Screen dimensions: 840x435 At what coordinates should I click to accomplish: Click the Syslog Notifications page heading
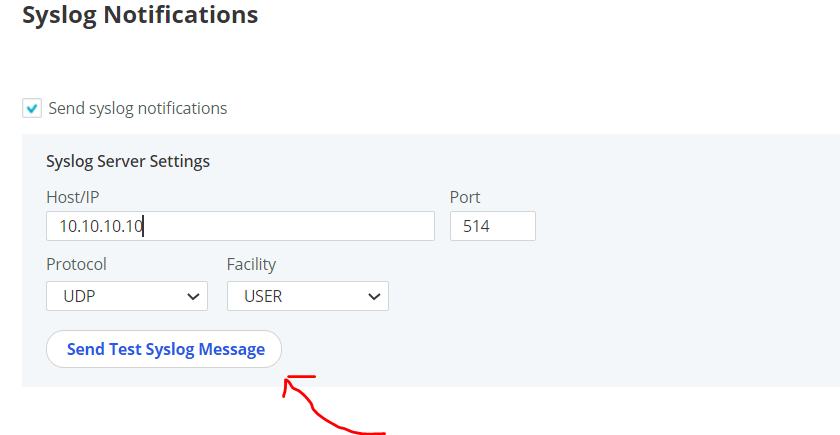(140, 15)
